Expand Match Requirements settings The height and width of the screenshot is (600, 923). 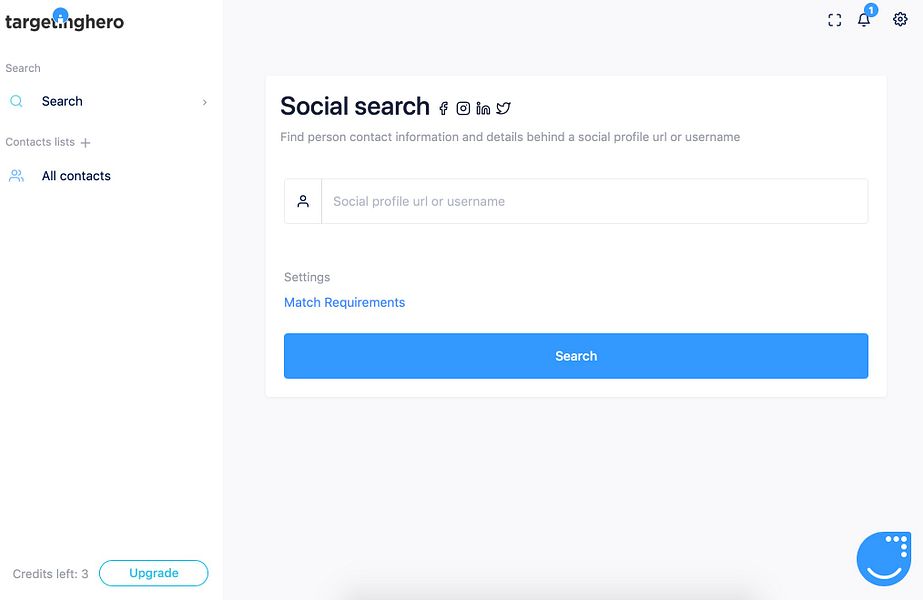pyautogui.click(x=344, y=302)
